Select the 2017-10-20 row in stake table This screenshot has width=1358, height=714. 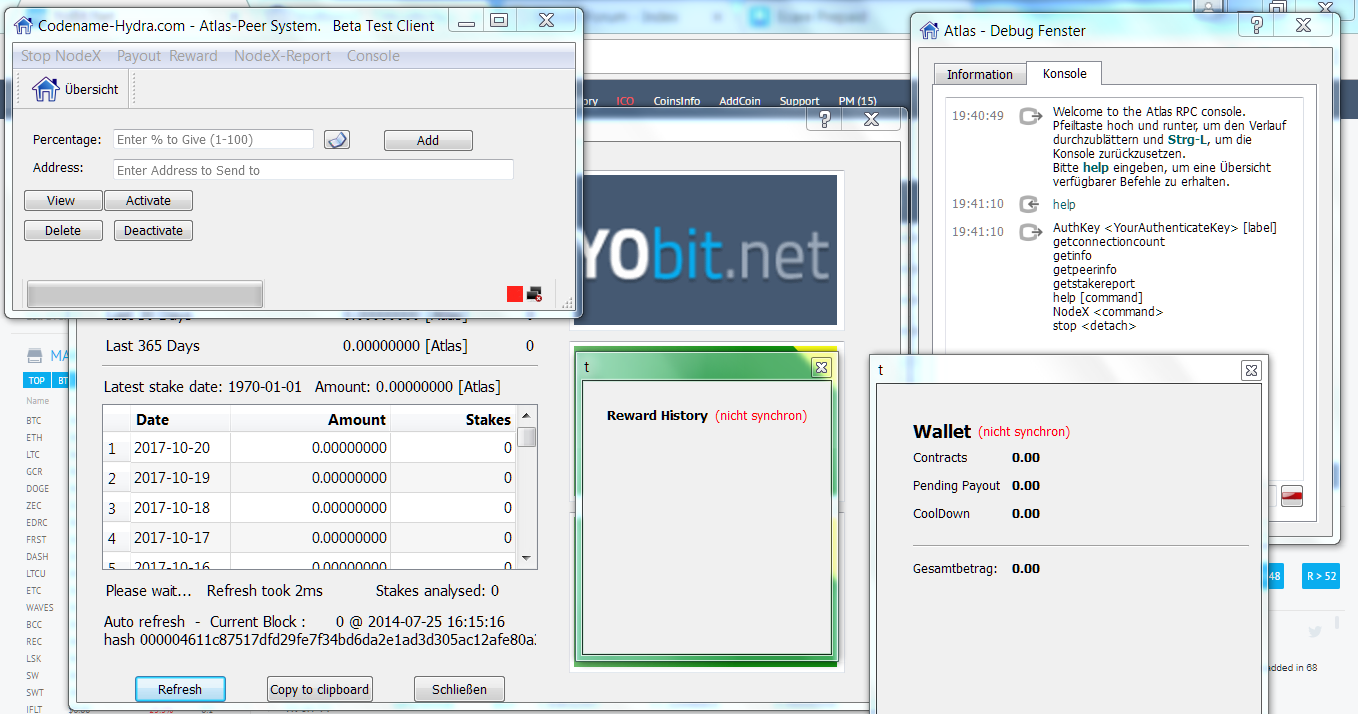click(x=310, y=448)
